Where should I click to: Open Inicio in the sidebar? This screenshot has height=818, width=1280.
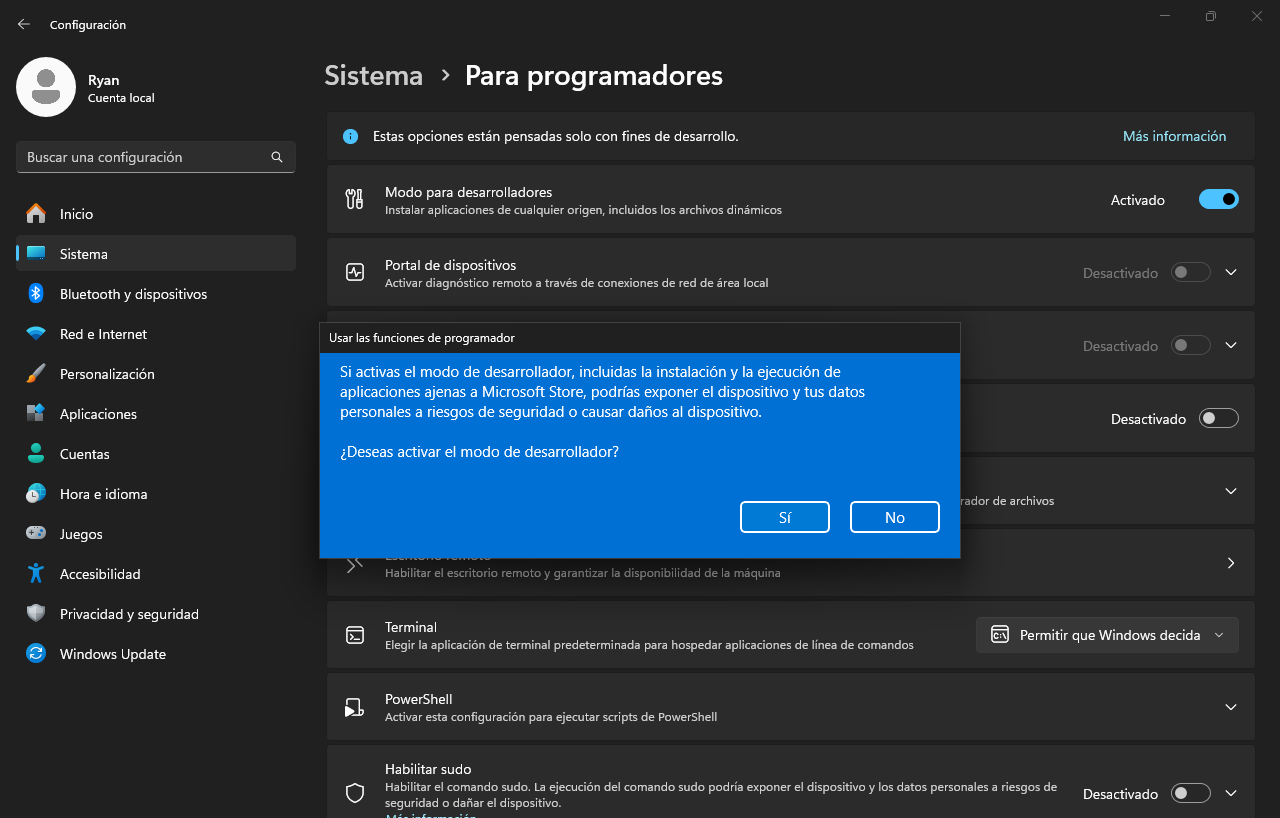coord(156,213)
